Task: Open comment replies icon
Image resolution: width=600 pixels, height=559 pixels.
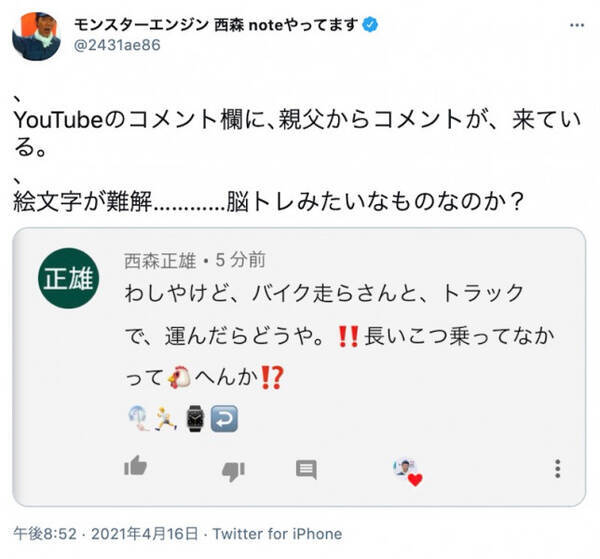Action: coord(307,468)
